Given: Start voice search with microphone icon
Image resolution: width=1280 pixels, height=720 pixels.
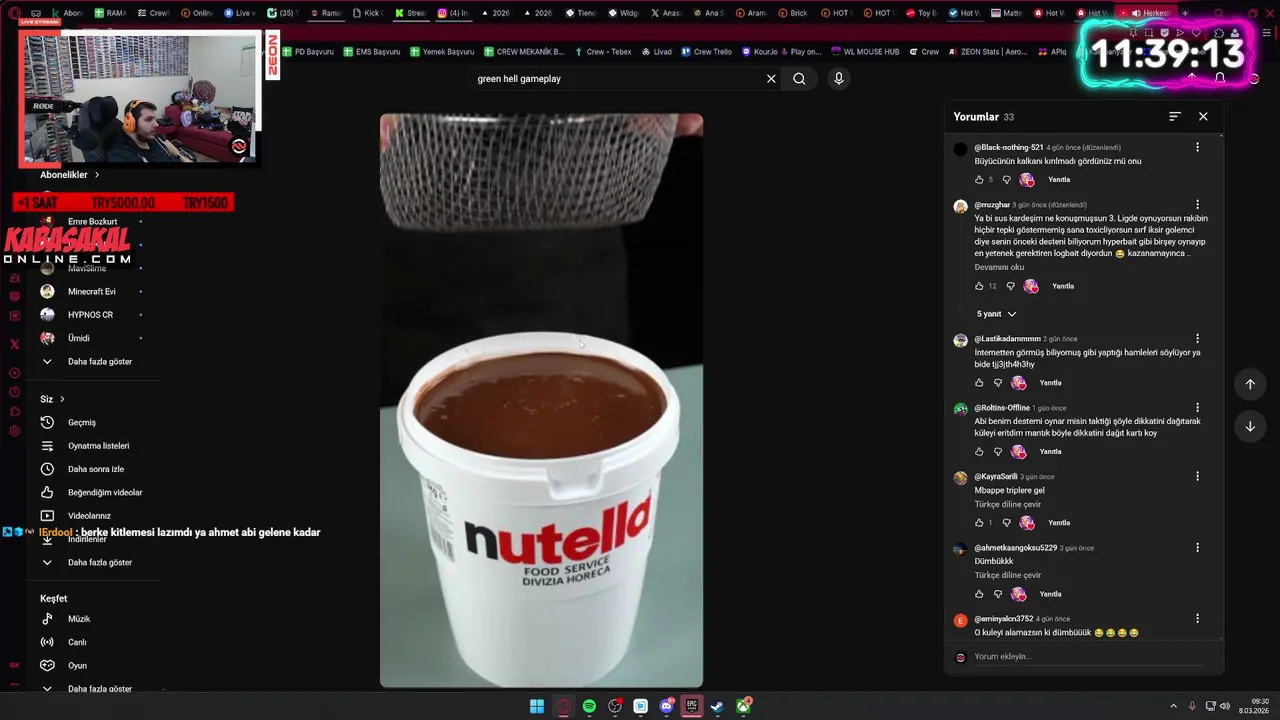Looking at the screenshot, I should point(838,79).
